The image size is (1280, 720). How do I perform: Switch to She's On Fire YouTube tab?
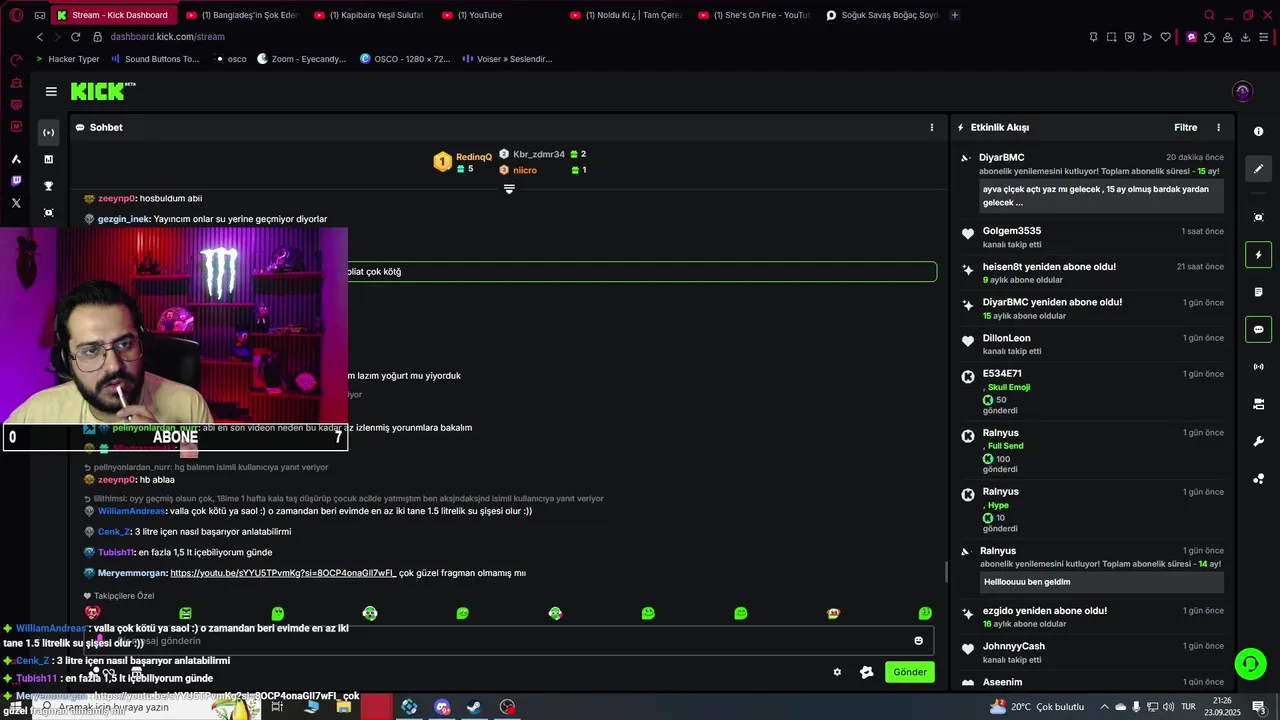coord(755,15)
